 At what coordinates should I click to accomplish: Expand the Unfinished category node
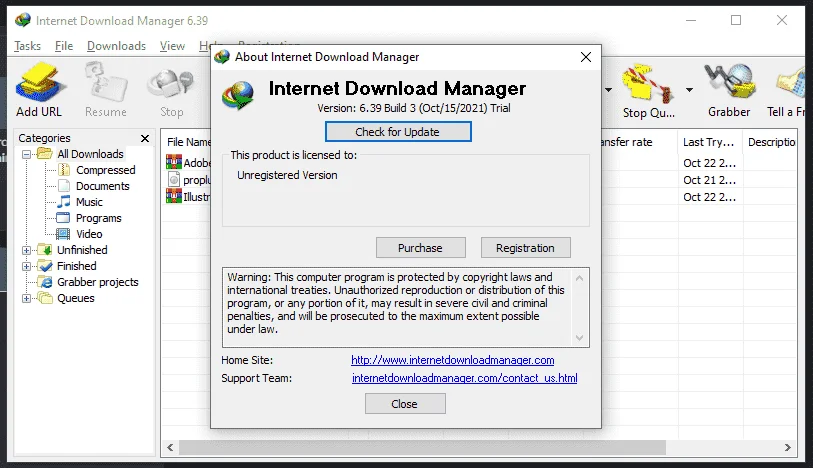[x=26, y=250]
